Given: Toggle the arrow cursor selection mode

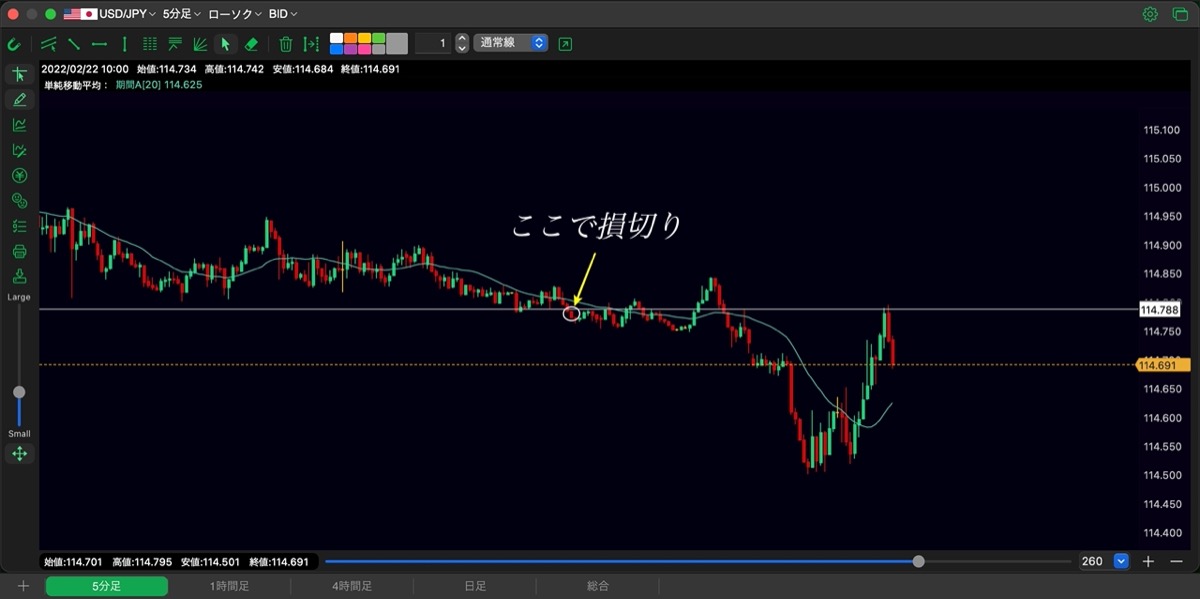Looking at the screenshot, I should (x=226, y=44).
